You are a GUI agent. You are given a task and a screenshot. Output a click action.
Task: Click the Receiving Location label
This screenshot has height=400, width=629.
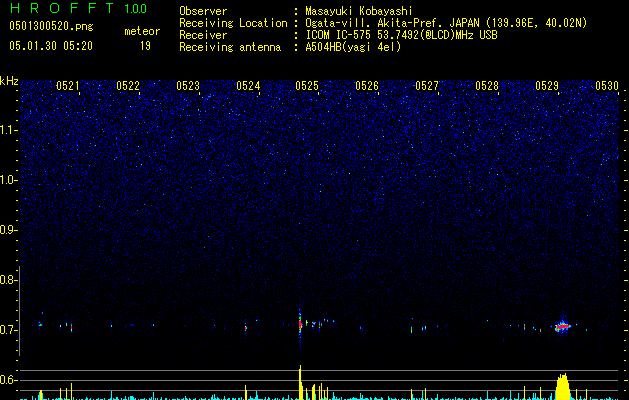click(233, 23)
